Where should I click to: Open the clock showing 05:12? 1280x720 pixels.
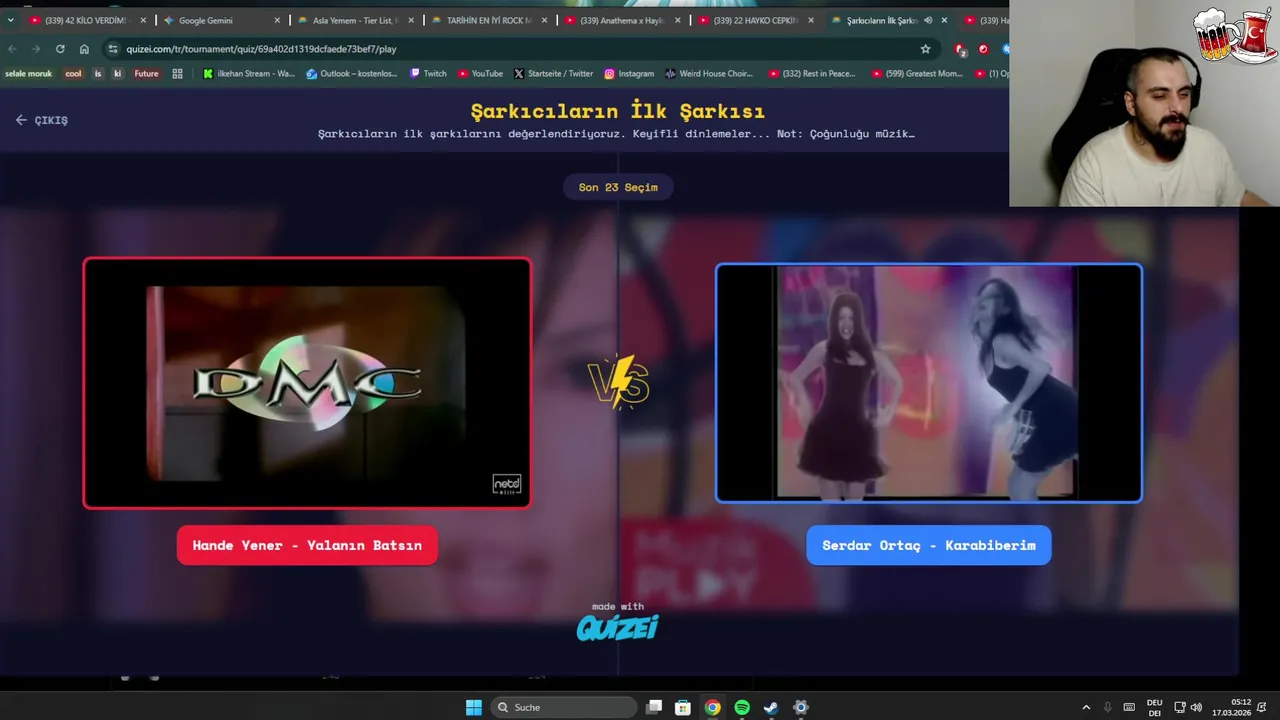pos(1231,707)
